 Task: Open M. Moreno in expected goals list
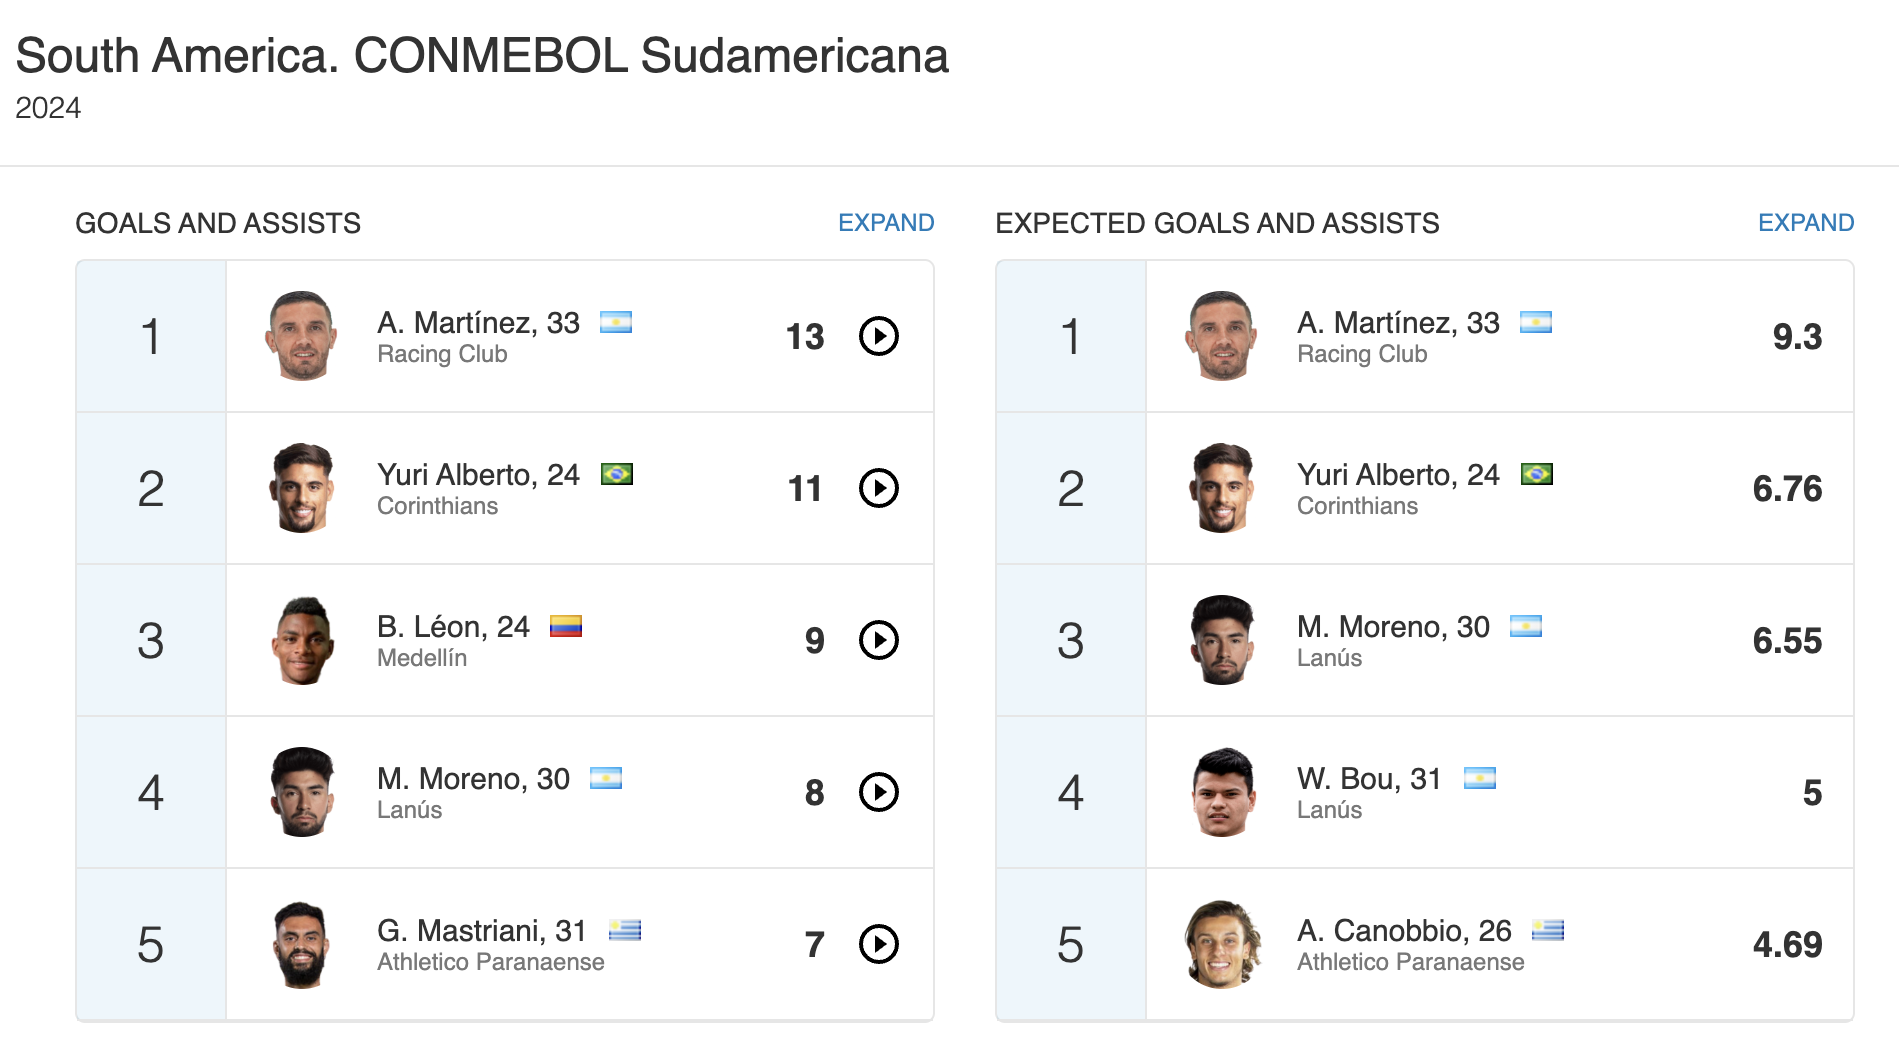(x=1392, y=627)
